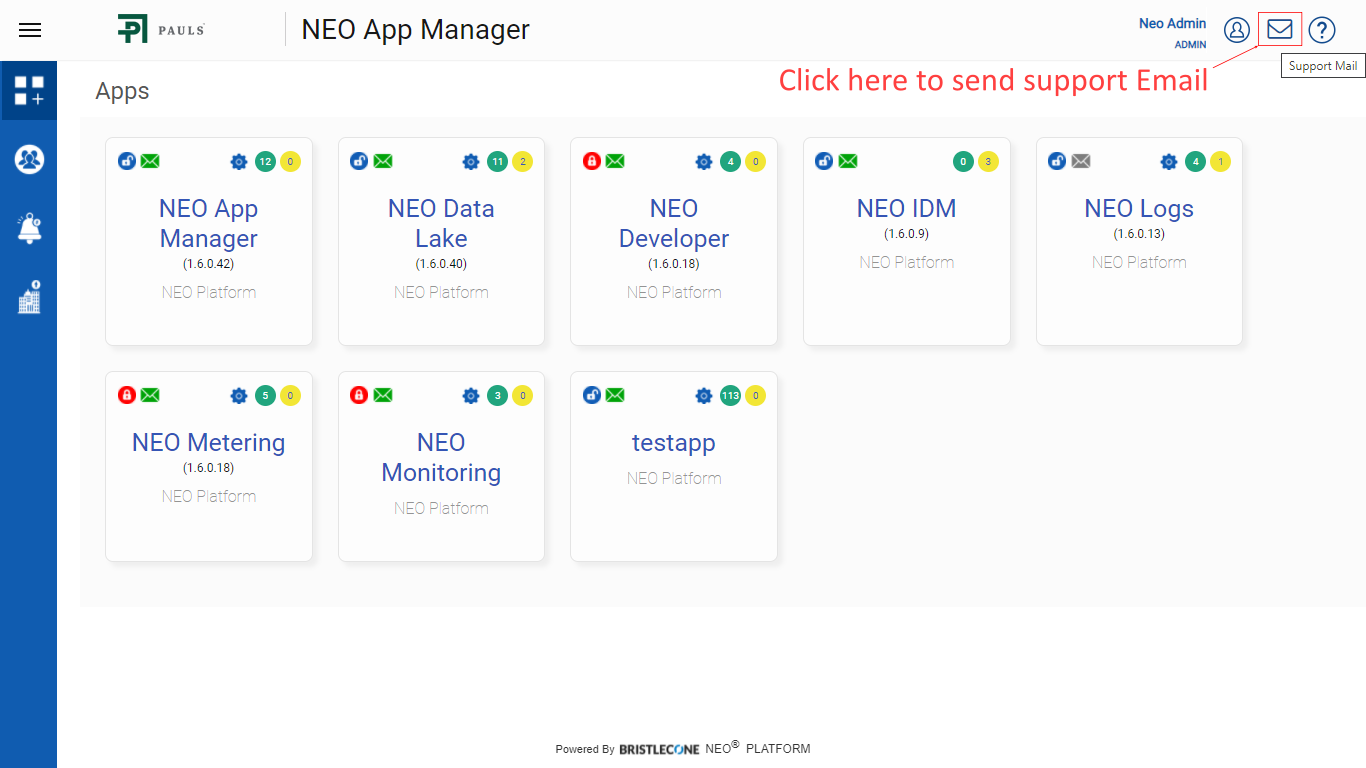Click the mail icon on NEO Metering
The height and width of the screenshot is (768, 1366).
click(x=150, y=395)
